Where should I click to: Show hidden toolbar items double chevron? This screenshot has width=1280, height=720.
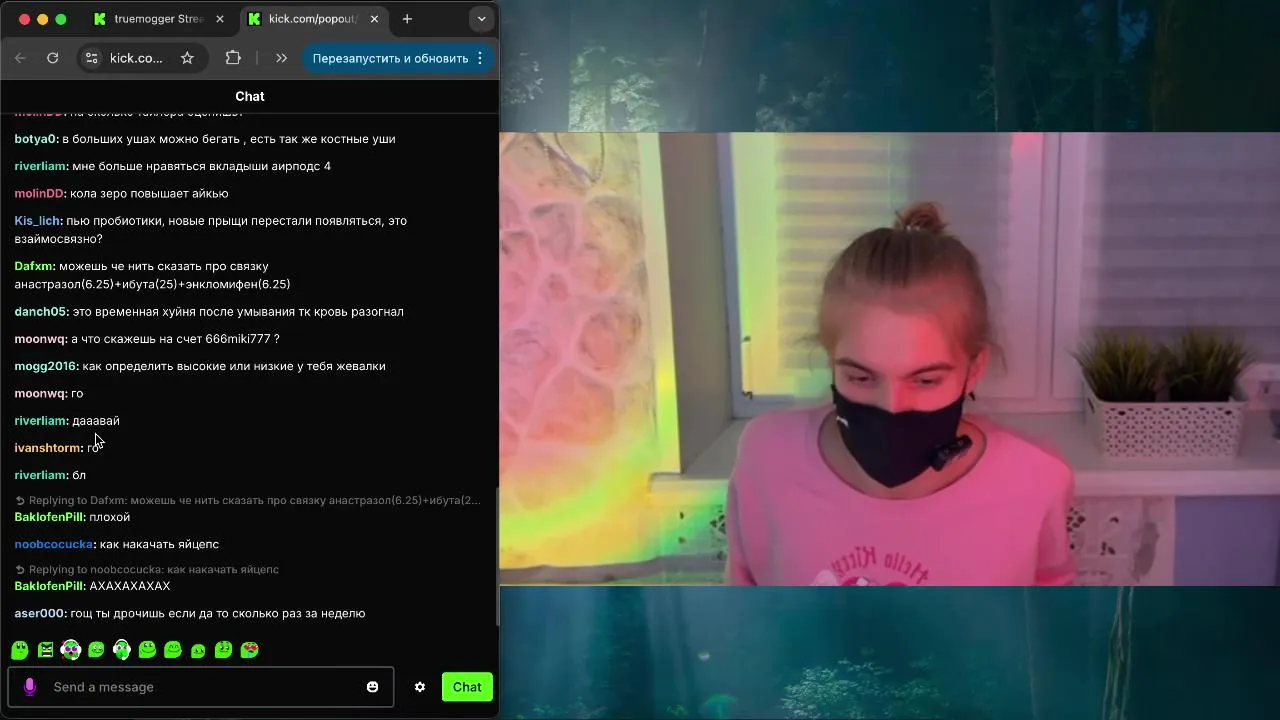(x=281, y=58)
